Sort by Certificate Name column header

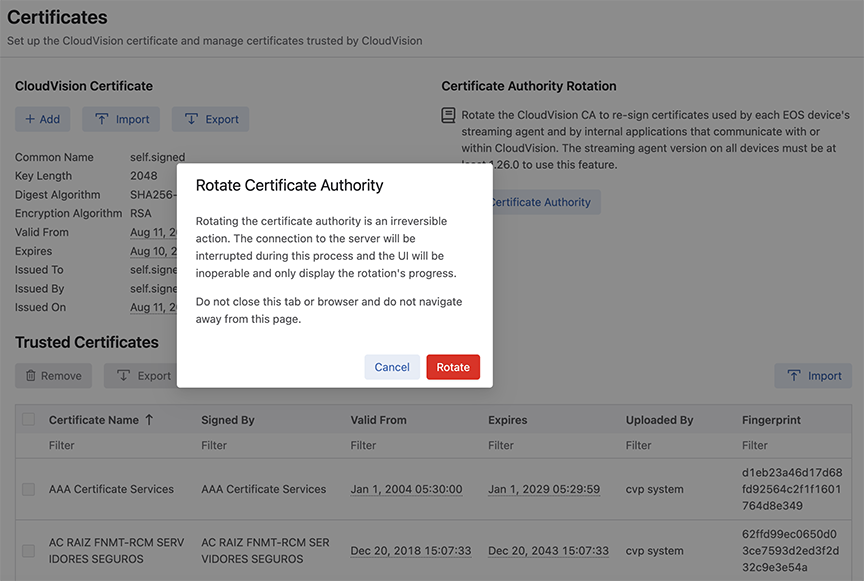pos(94,420)
